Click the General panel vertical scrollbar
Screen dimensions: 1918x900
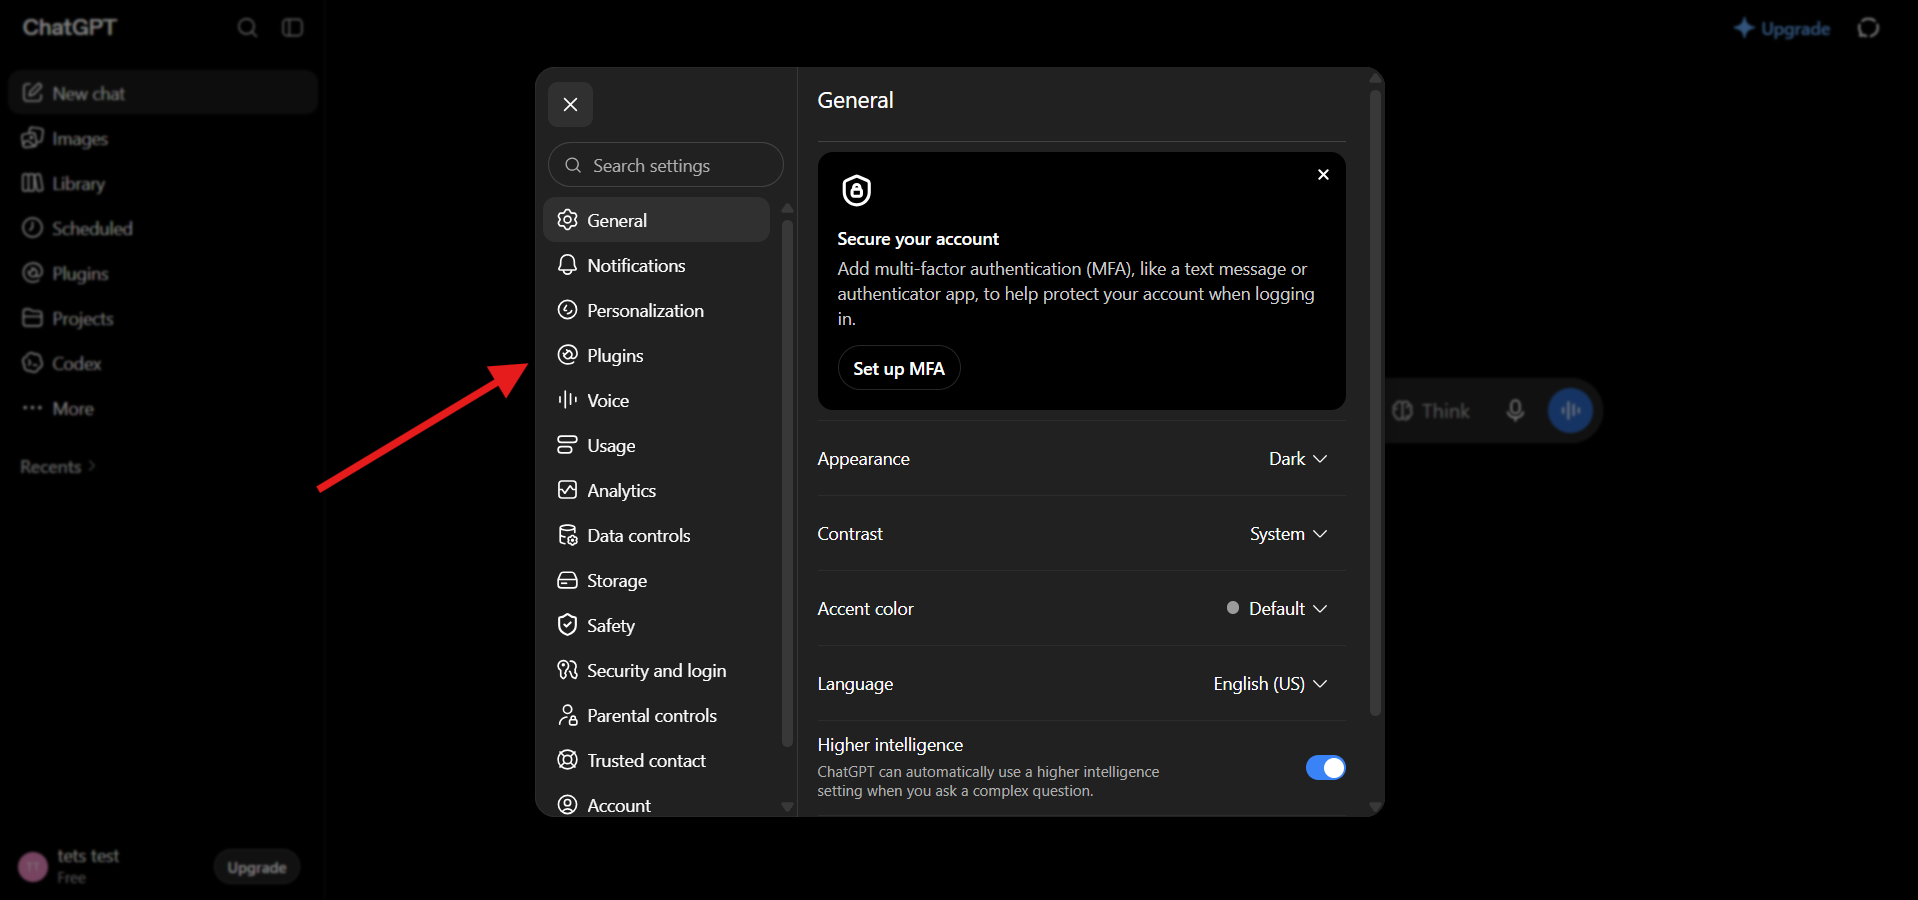point(1375,402)
